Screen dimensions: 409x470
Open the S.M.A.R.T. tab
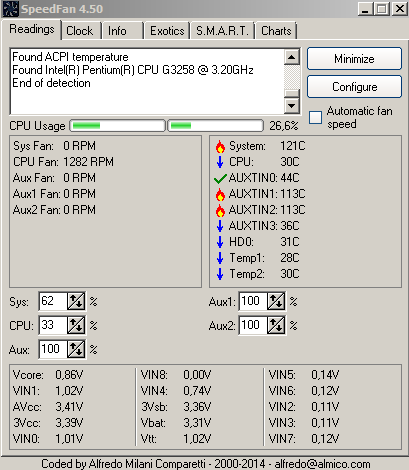pos(222,31)
